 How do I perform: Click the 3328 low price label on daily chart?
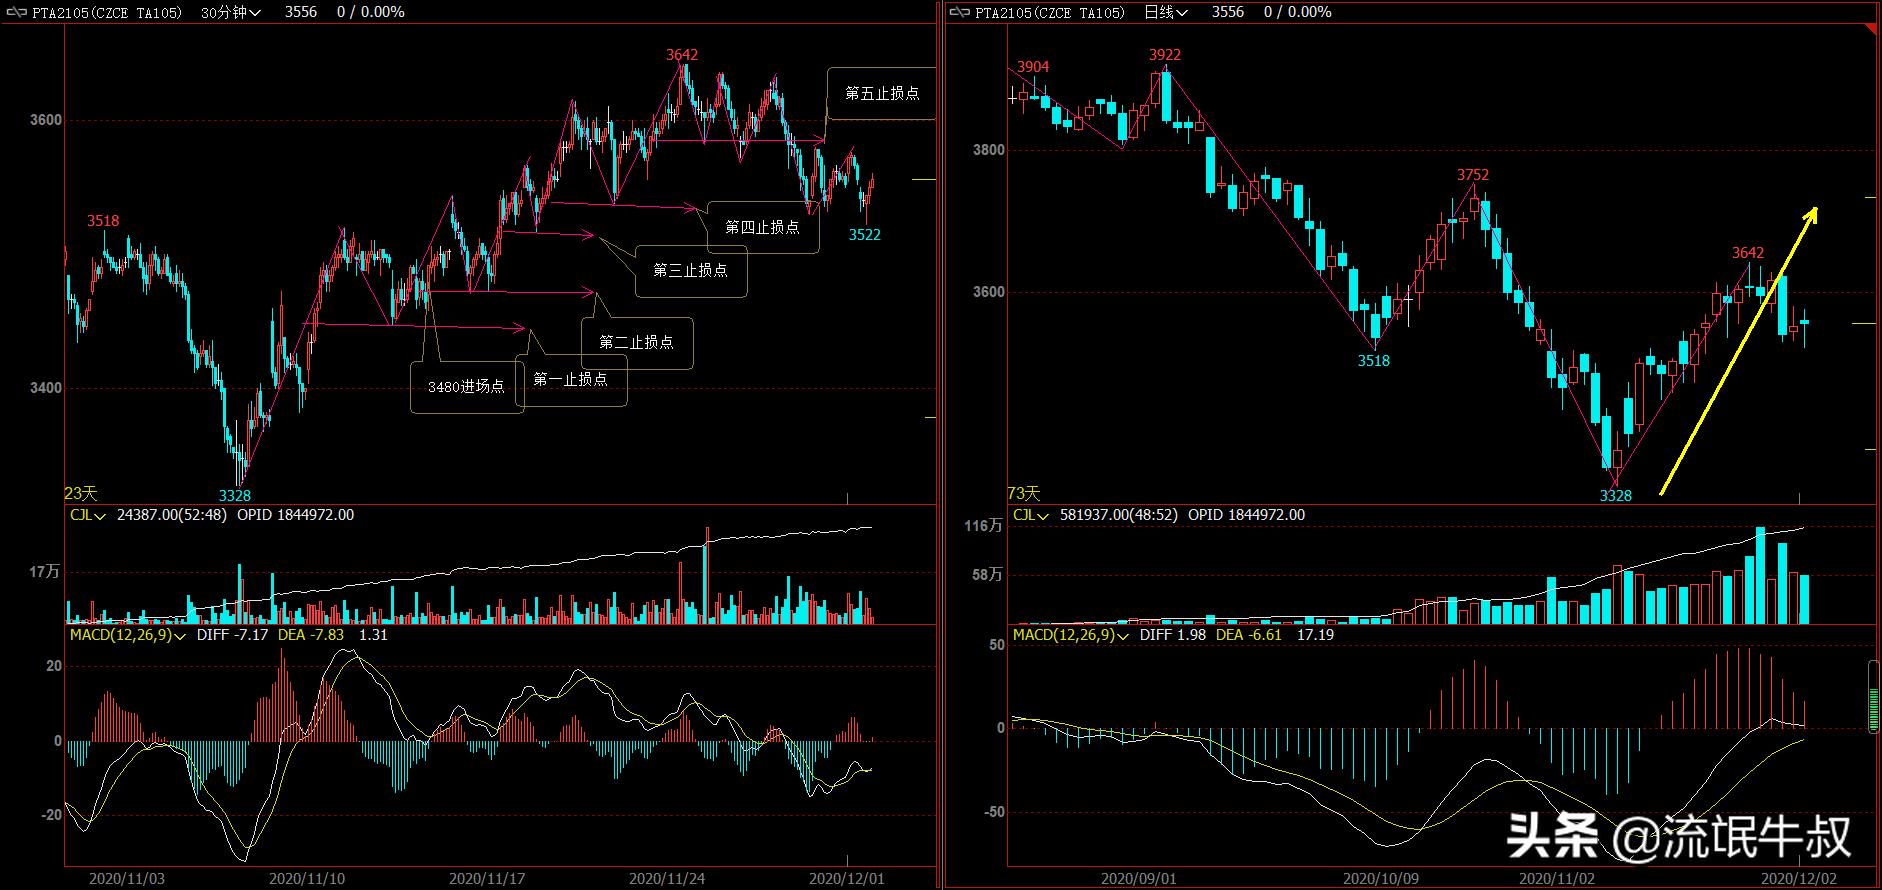pos(1615,495)
